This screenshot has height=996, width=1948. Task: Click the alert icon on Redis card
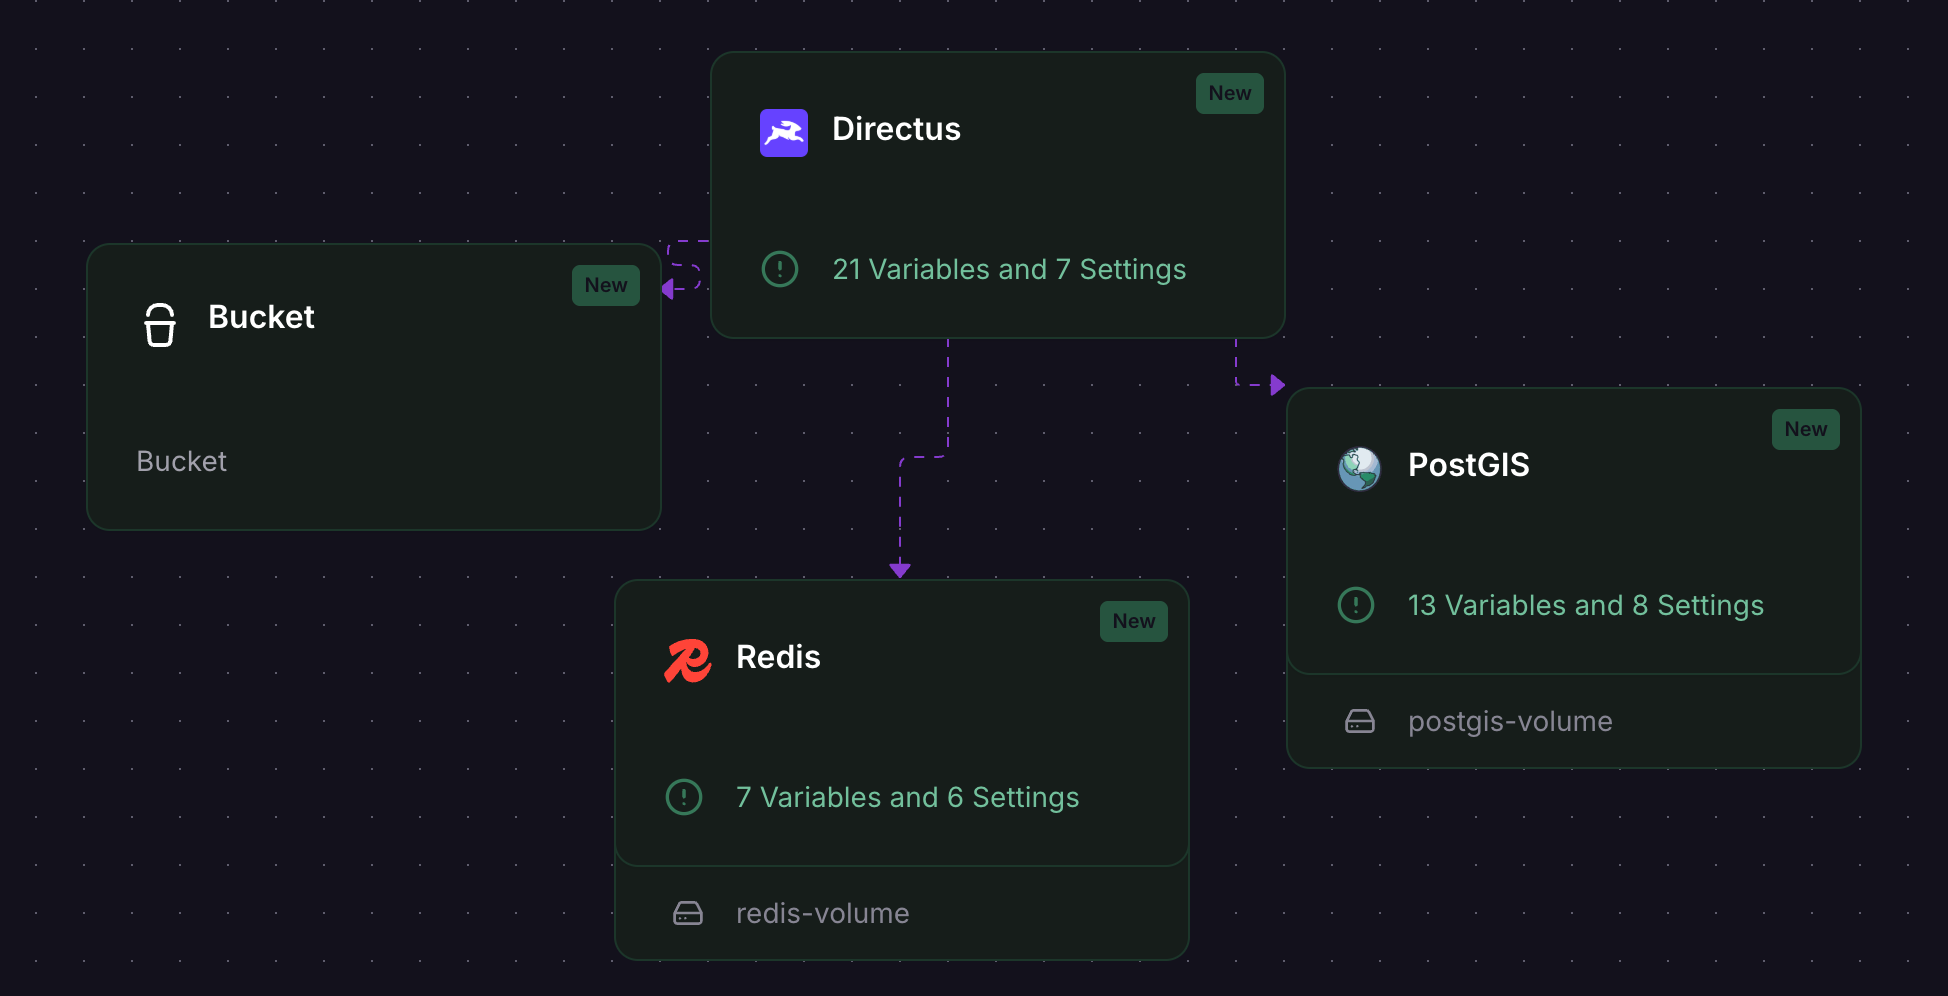(x=684, y=797)
